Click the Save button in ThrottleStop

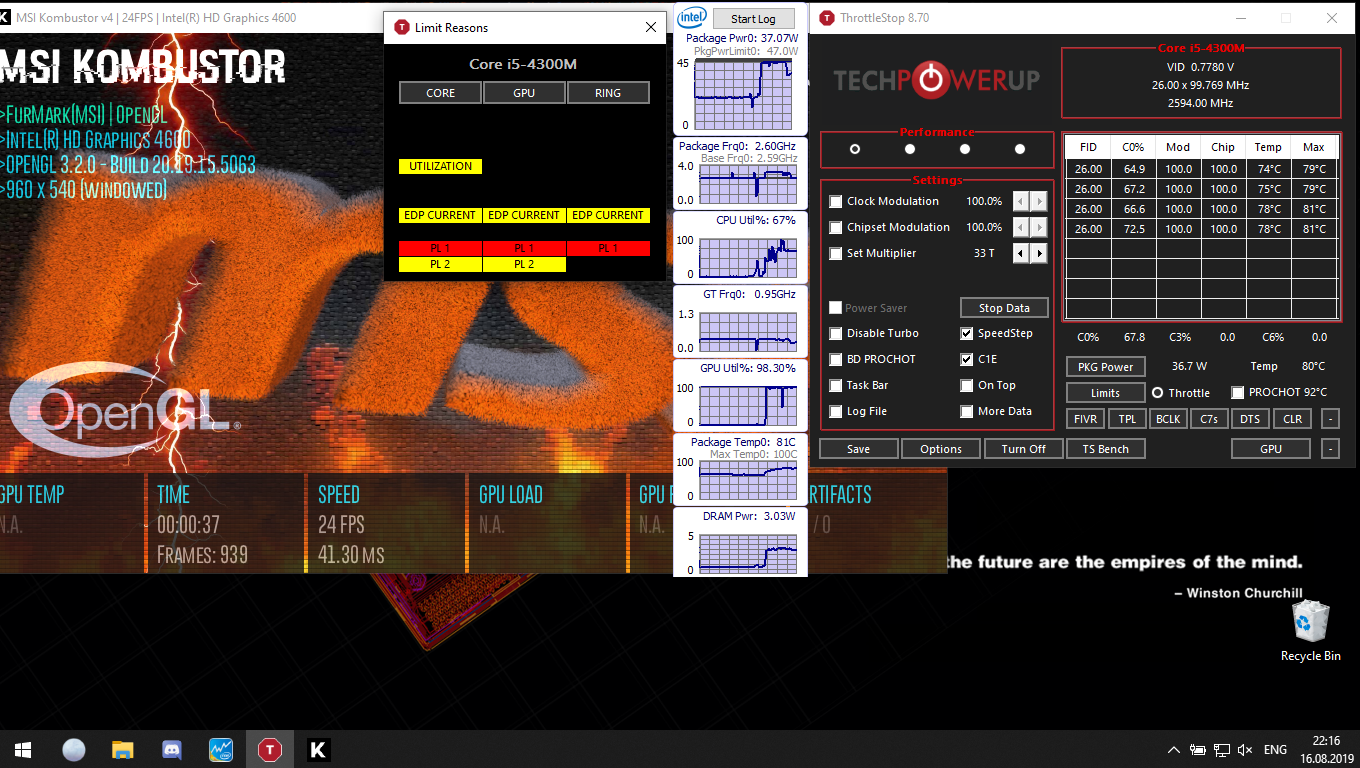coord(859,449)
